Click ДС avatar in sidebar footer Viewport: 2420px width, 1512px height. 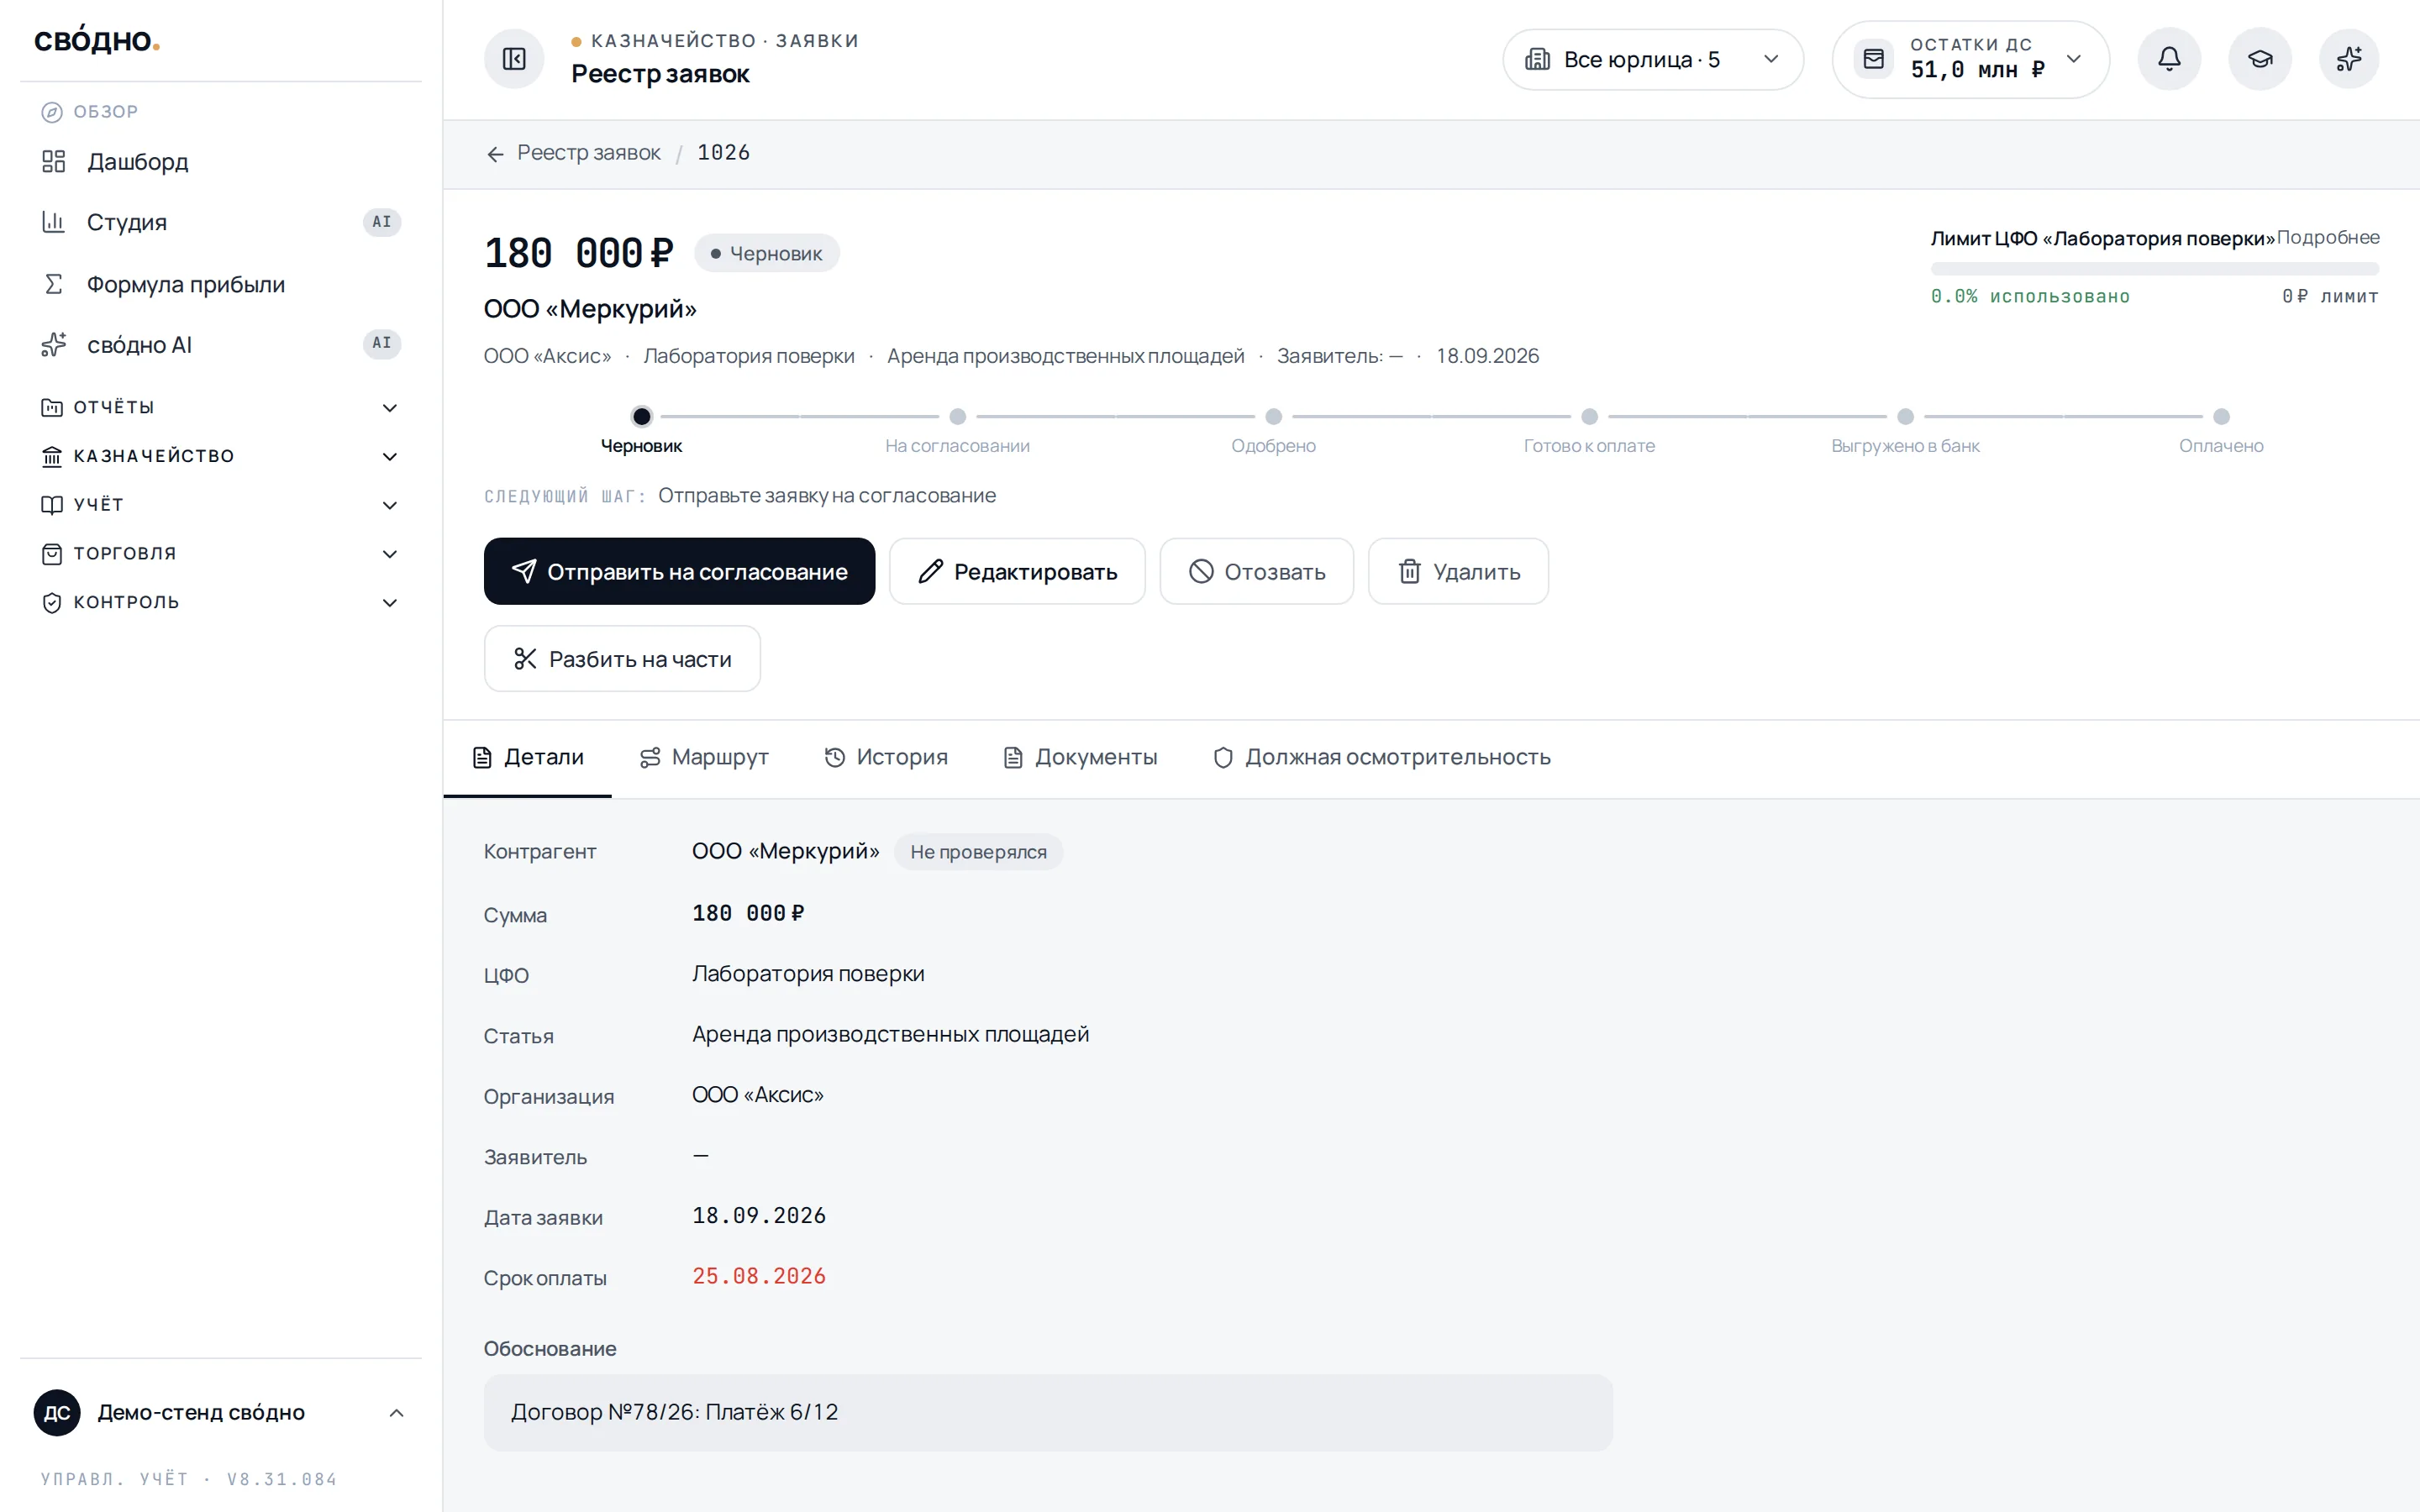[57, 1412]
